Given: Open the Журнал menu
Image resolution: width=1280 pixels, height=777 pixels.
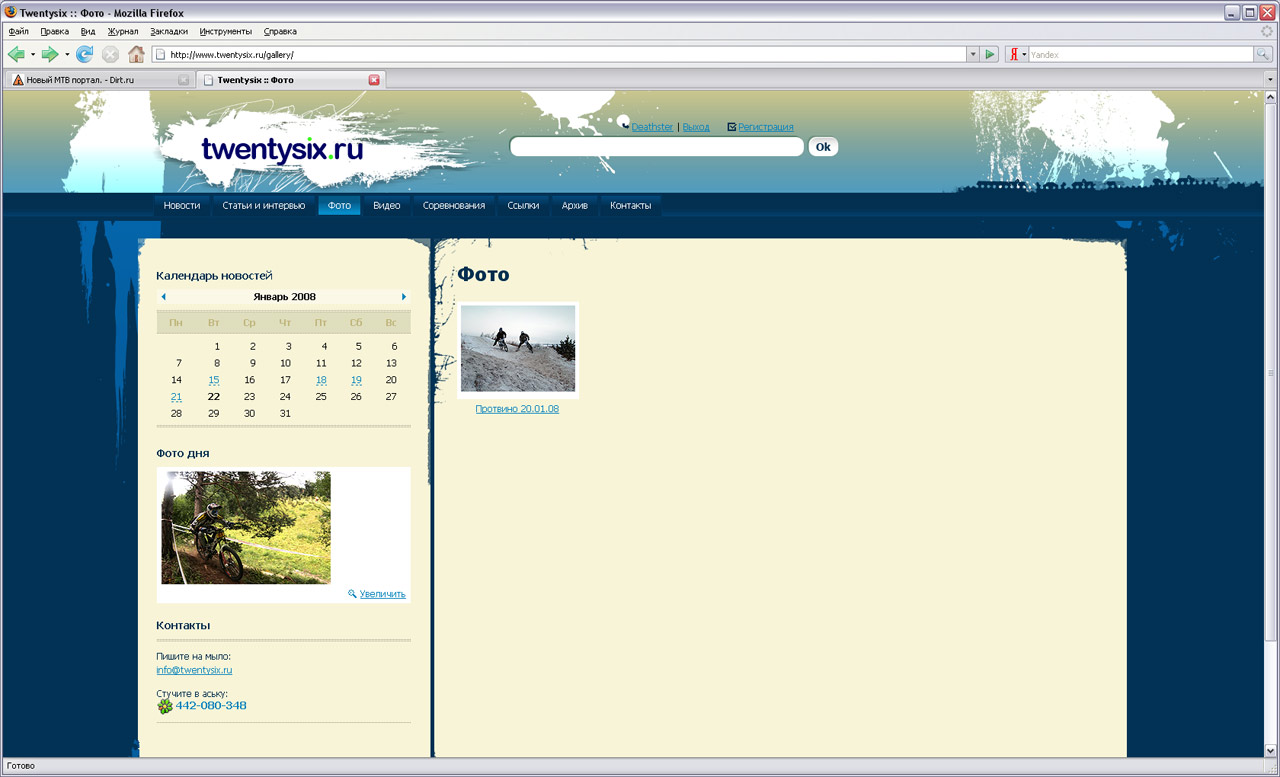Looking at the screenshot, I should coord(123,32).
